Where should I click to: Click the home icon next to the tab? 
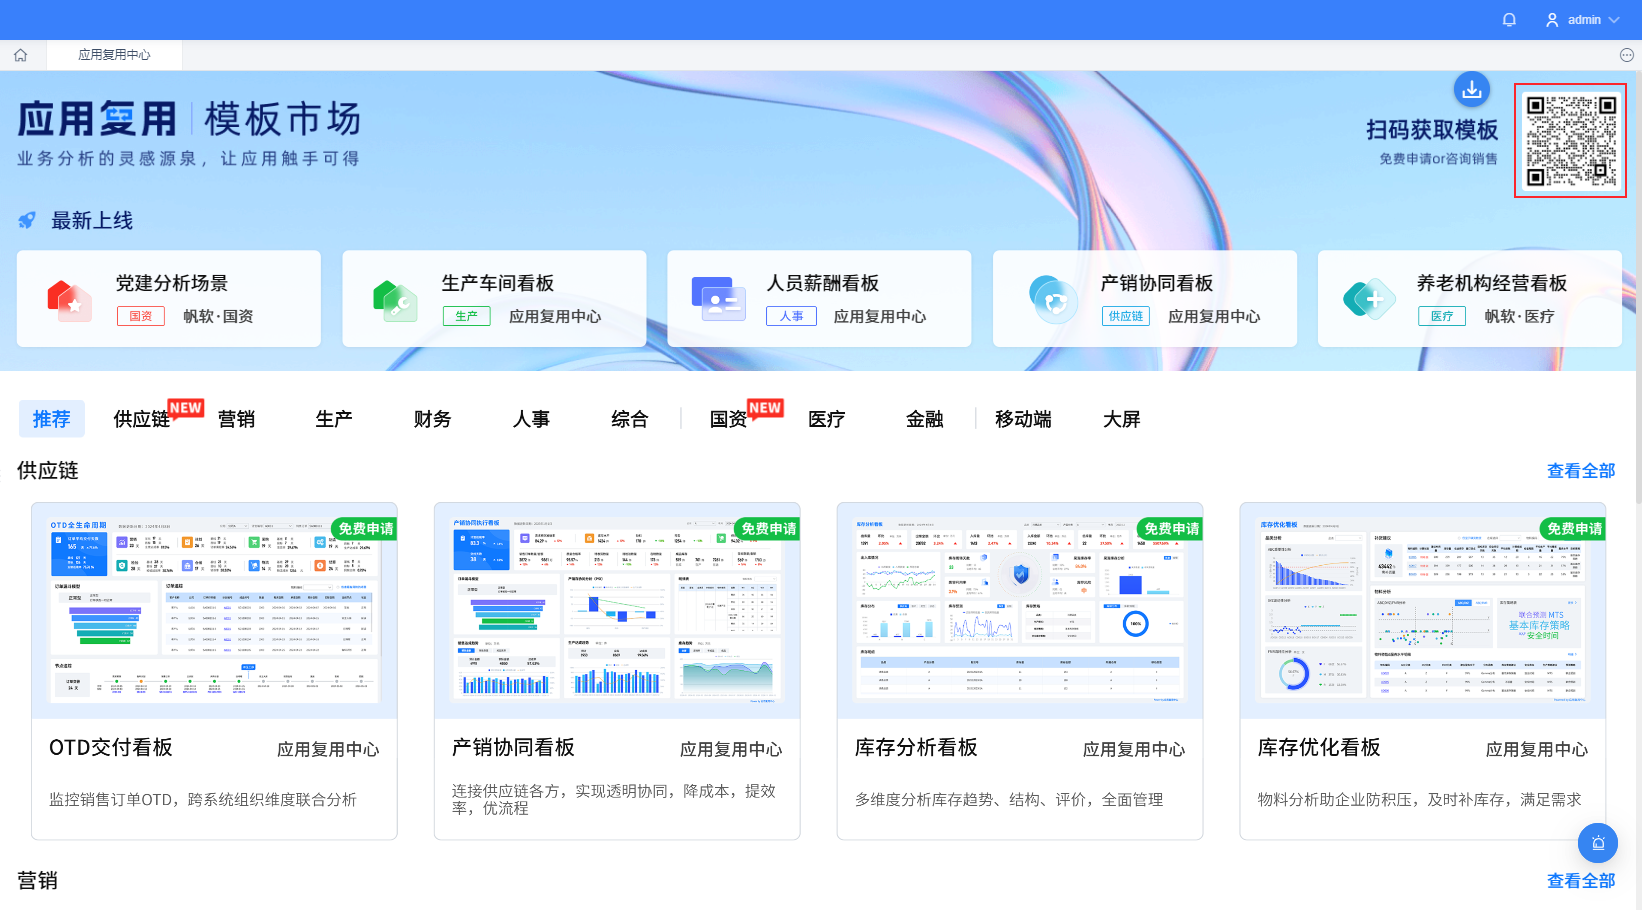[21, 55]
